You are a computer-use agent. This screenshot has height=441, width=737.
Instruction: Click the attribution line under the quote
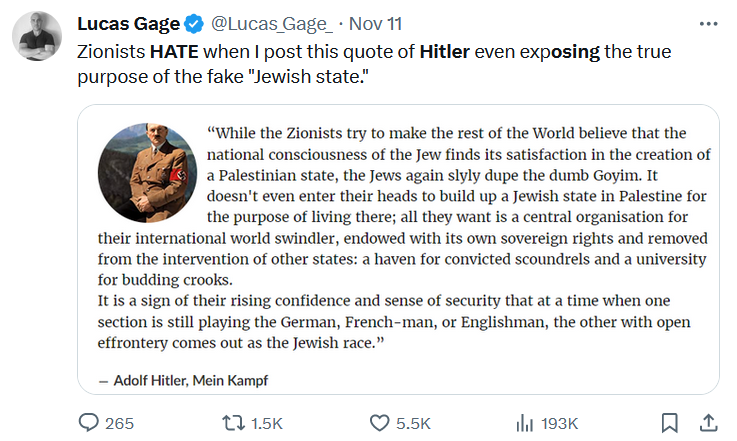(183, 380)
